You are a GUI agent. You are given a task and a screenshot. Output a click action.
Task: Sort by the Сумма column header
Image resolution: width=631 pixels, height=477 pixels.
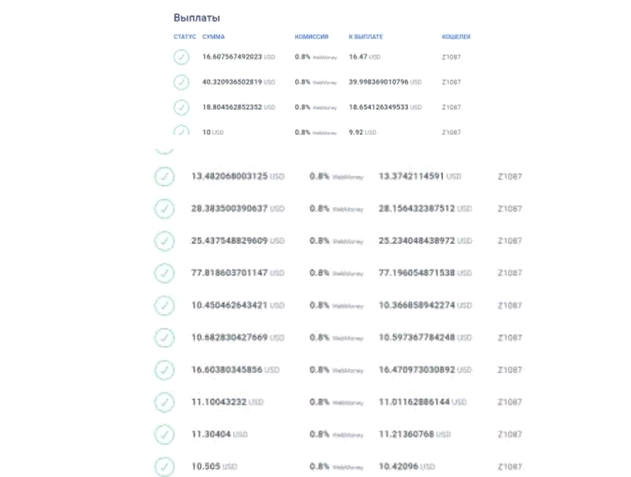pyautogui.click(x=213, y=37)
